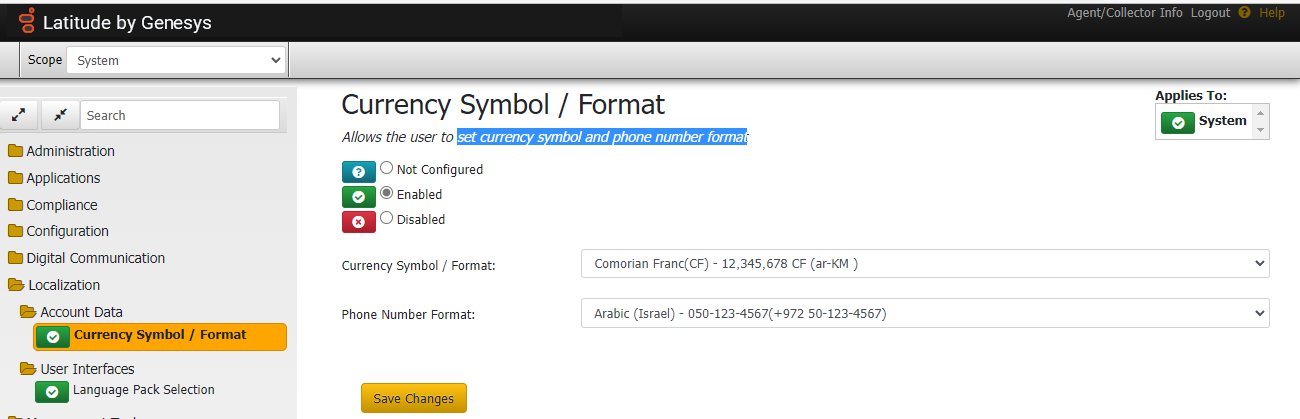Image resolution: width=1300 pixels, height=419 pixels.
Task: Click the Genesys logo icon
Action: 27,22
